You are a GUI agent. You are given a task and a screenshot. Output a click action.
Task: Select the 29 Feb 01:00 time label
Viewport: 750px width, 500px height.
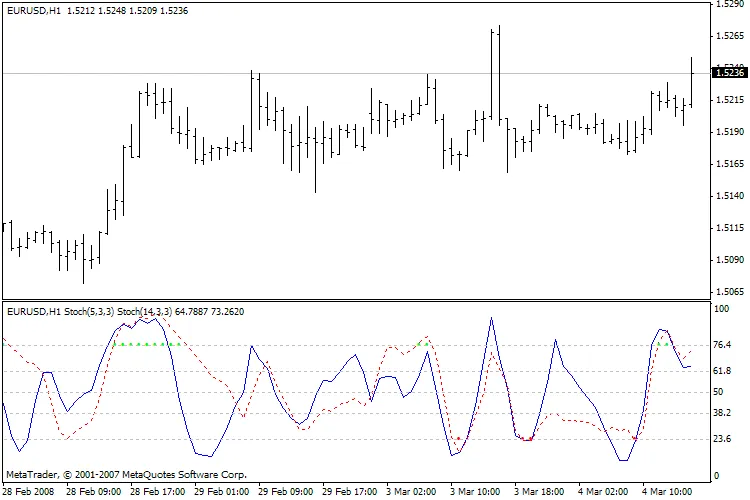[x=223, y=492]
